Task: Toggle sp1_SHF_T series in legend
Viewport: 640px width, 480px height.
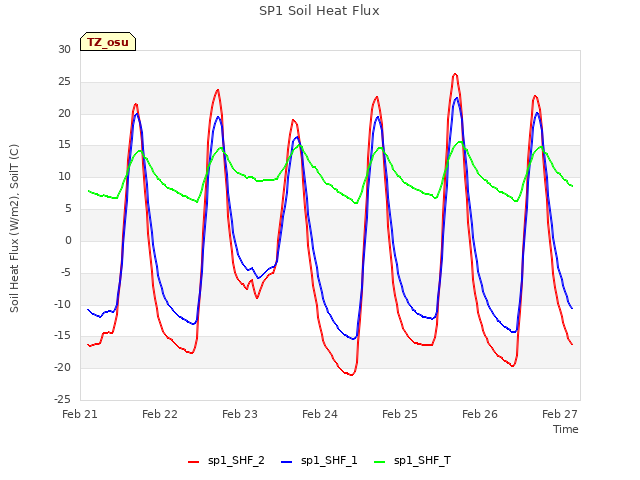Action: pyautogui.click(x=412, y=460)
